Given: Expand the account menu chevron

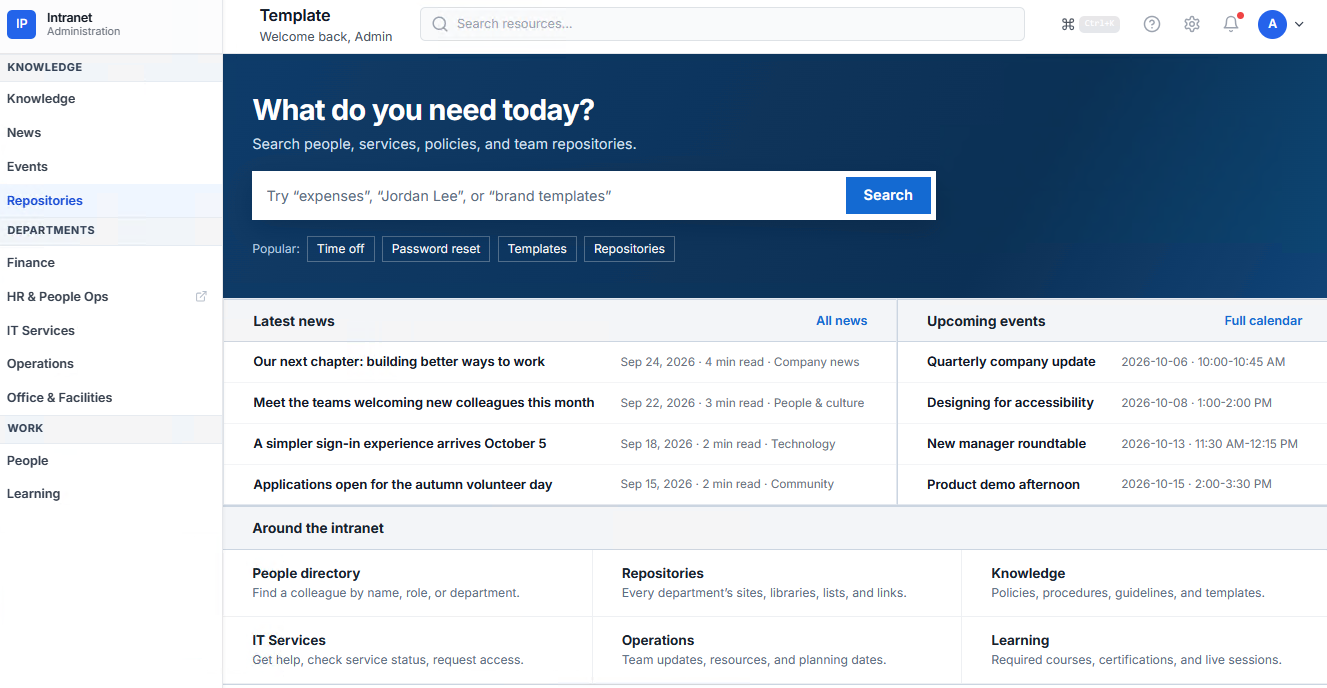Looking at the screenshot, I should (x=1299, y=24).
